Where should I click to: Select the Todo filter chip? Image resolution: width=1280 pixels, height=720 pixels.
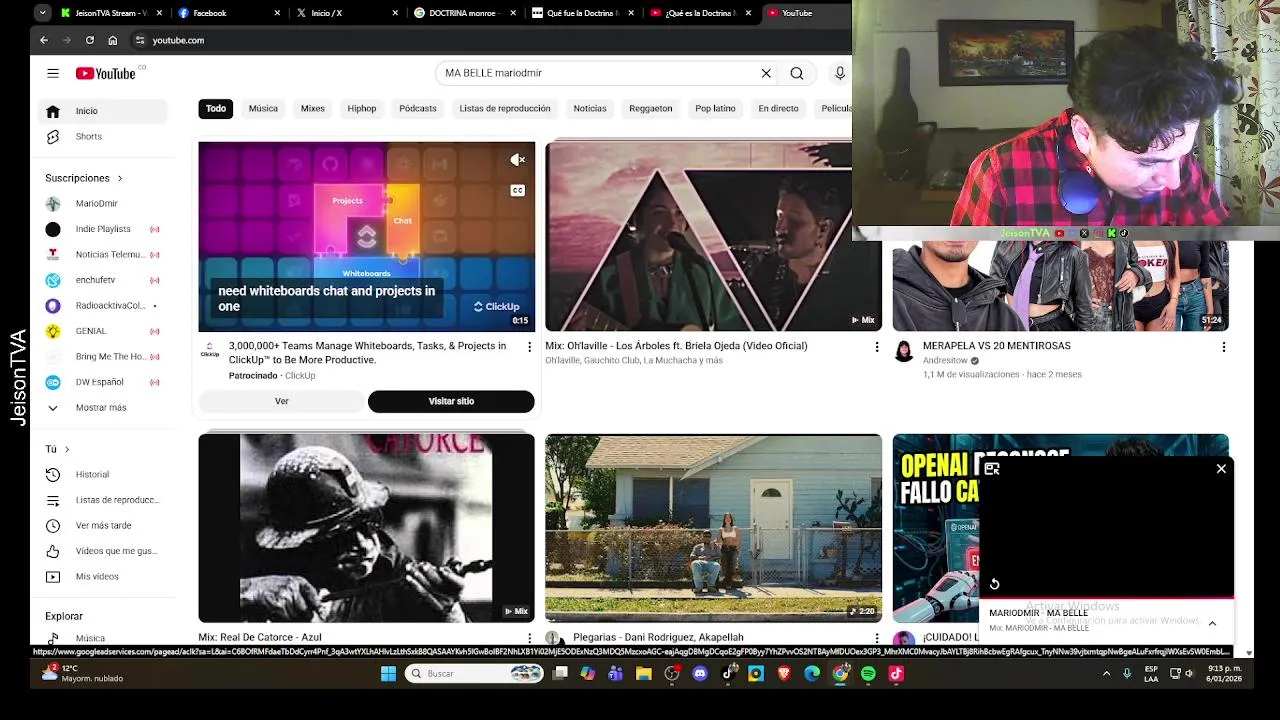pos(216,108)
